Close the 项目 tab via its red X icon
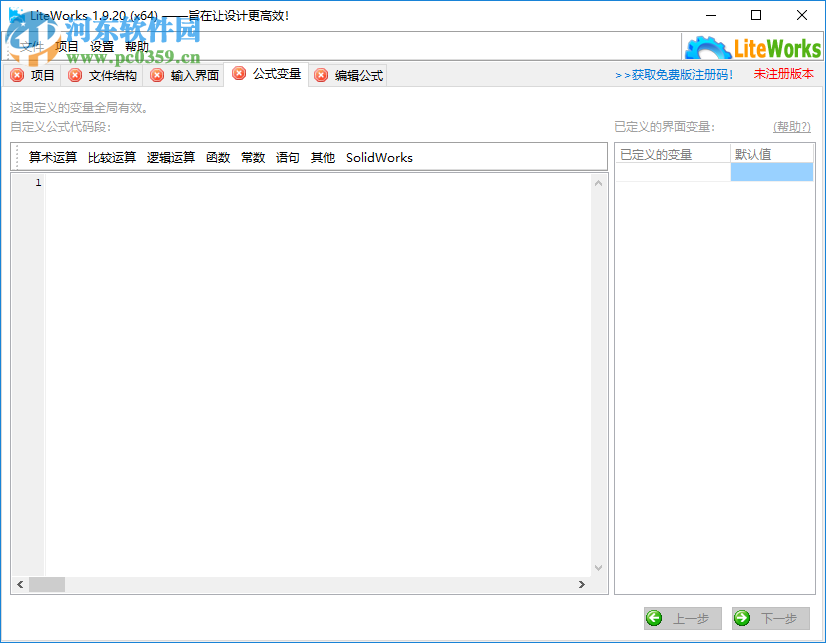This screenshot has width=826, height=643. pyautogui.click(x=16, y=74)
